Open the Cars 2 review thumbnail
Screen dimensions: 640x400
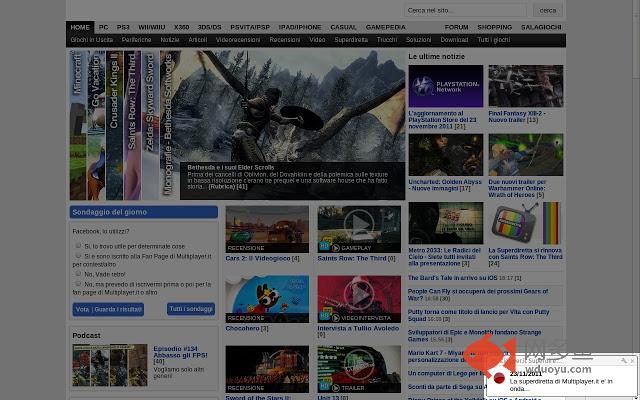[x=266, y=229]
